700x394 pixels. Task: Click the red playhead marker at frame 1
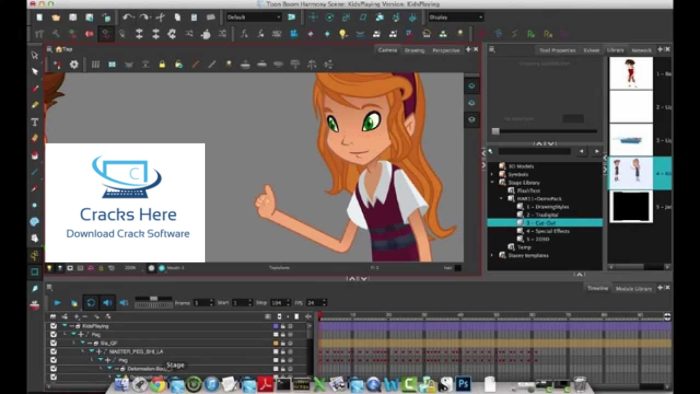point(320,316)
